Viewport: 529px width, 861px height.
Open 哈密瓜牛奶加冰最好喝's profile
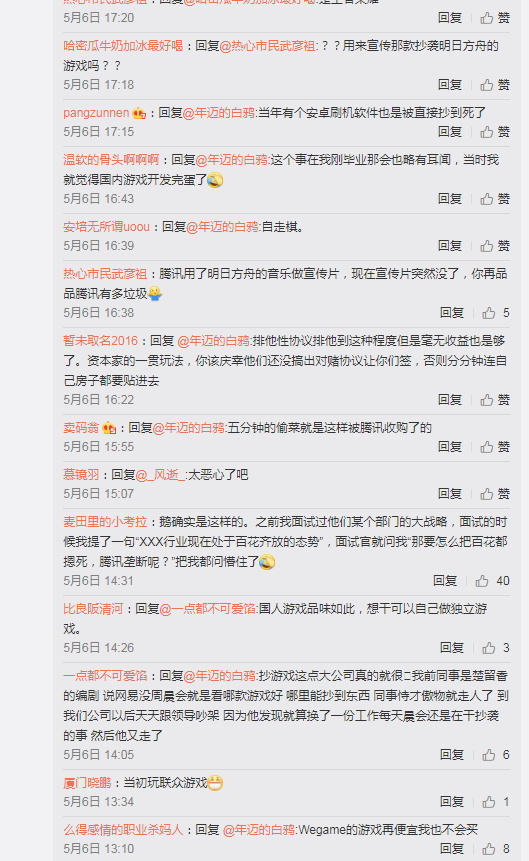(123, 46)
